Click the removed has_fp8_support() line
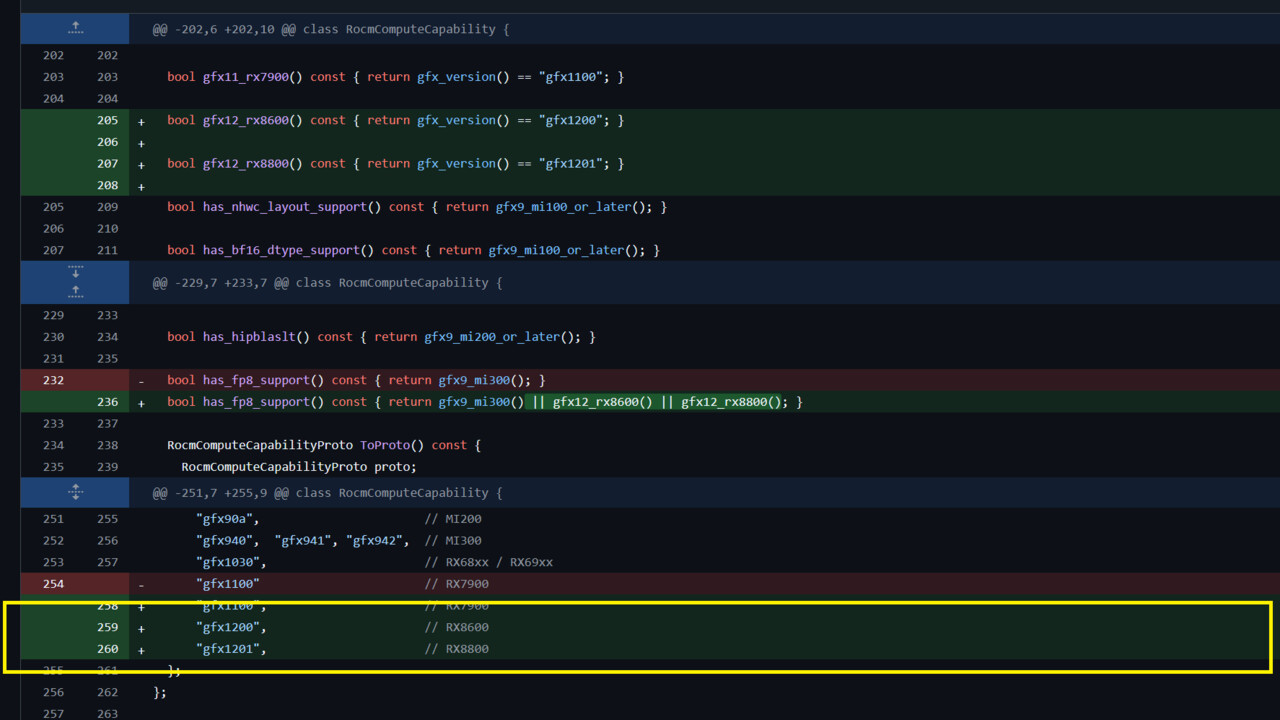 point(356,380)
